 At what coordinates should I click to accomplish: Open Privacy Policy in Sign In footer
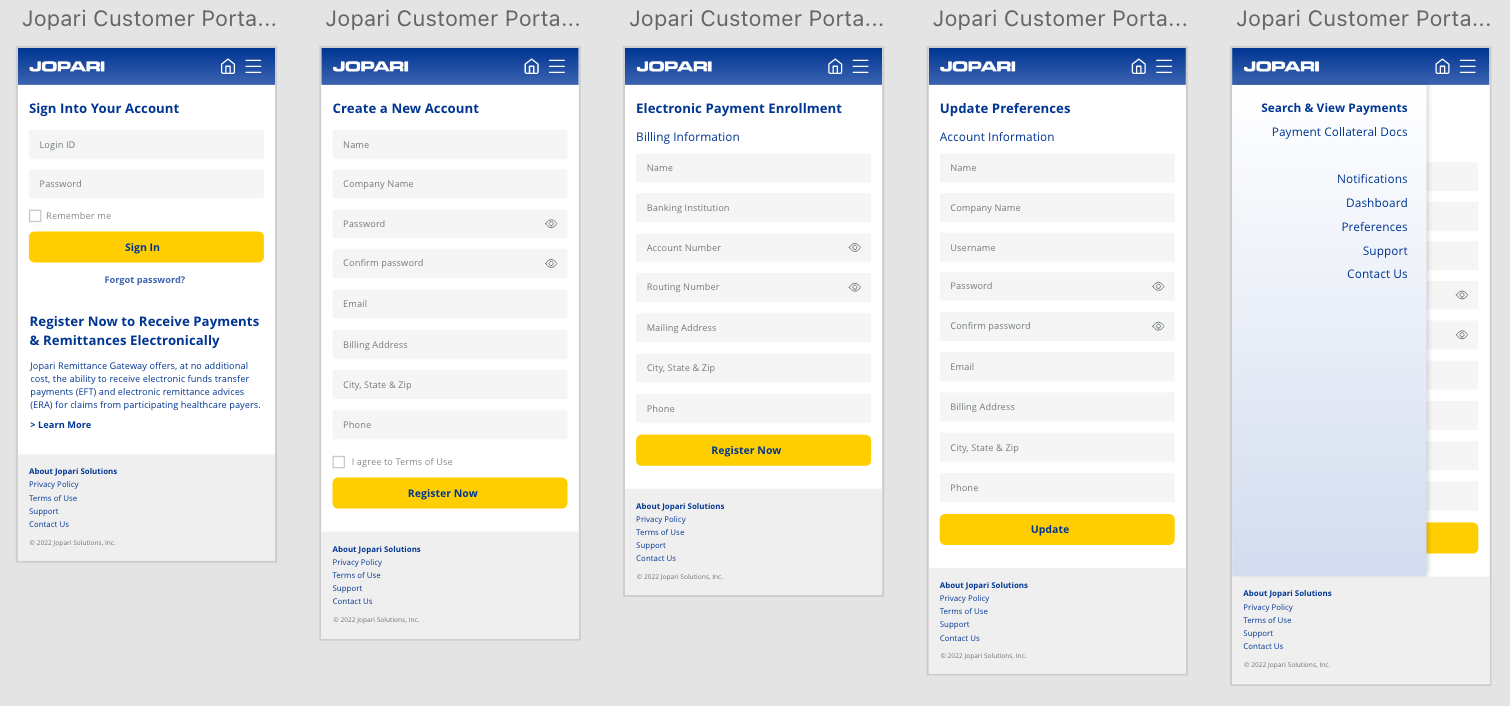pyautogui.click(x=54, y=484)
